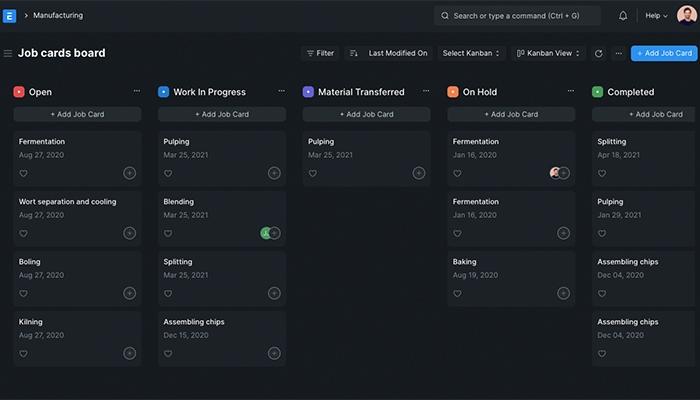Assign user on Open Fermentation card
Image resolution: width=700 pixels, height=400 pixels.
tap(129, 173)
